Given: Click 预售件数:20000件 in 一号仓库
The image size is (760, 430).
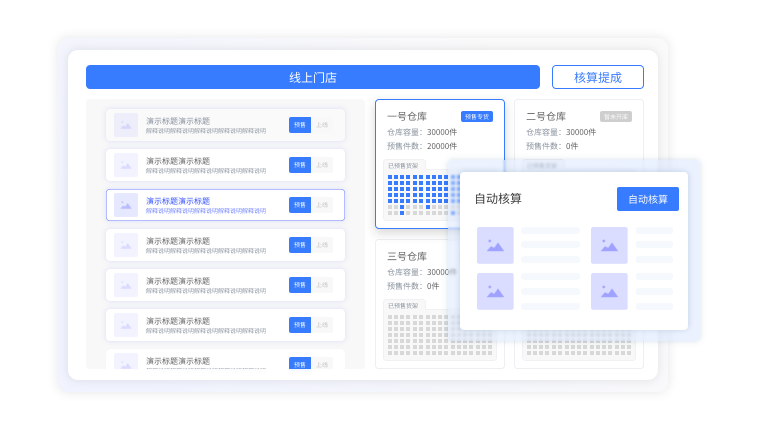Looking at the screenshot, I should click(x=422, y=146).
